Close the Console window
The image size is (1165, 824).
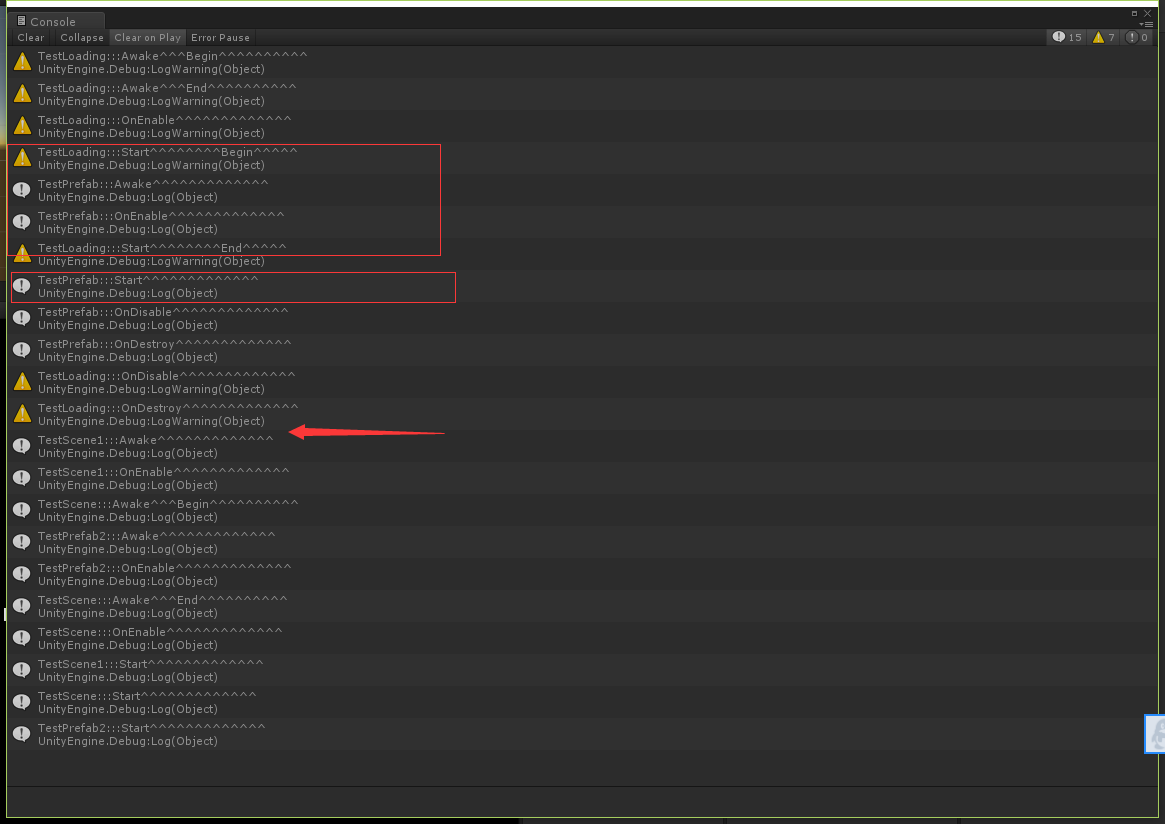(1147, 13)
